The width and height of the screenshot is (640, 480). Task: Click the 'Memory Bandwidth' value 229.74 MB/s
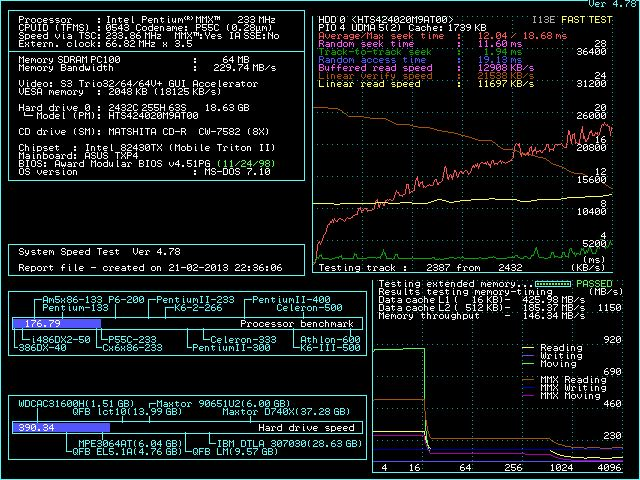tap(244, 68)
